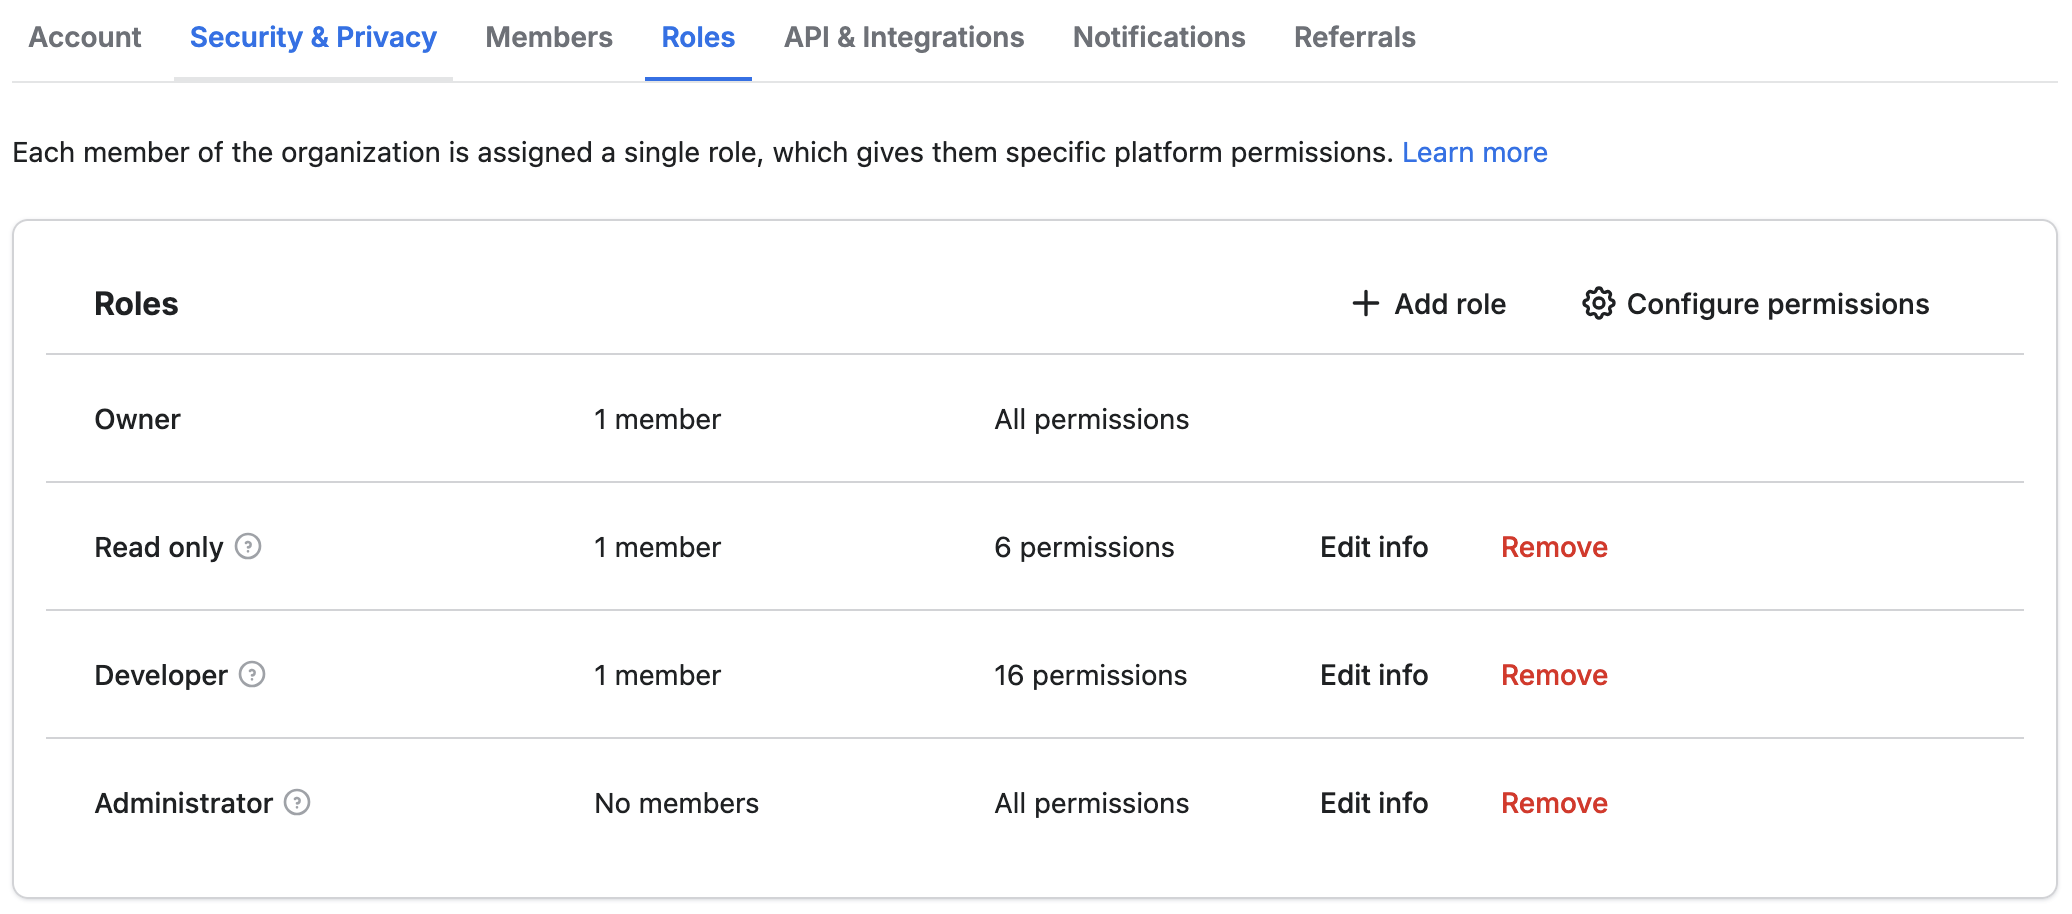Remove the Administrator role
2072x914 pixels.
1553,803
